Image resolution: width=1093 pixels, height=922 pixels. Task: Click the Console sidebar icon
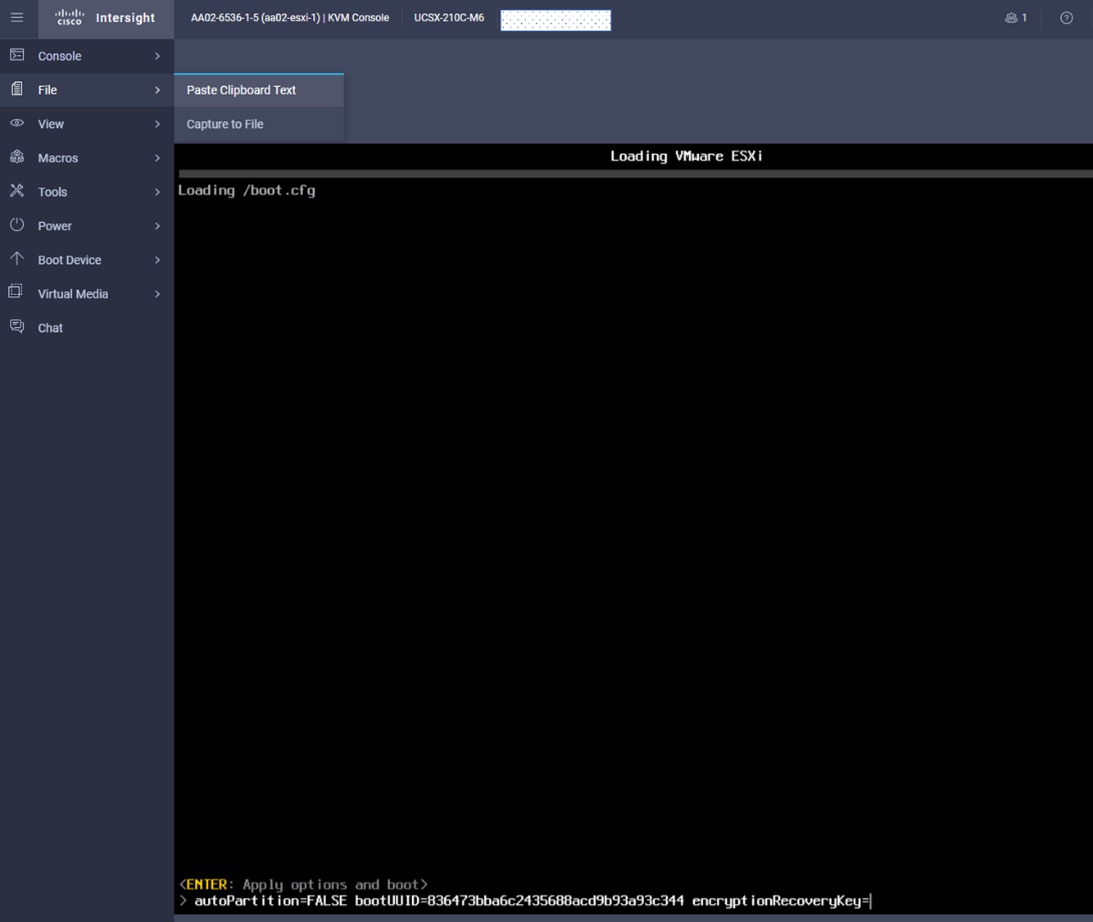pos(17,55)
